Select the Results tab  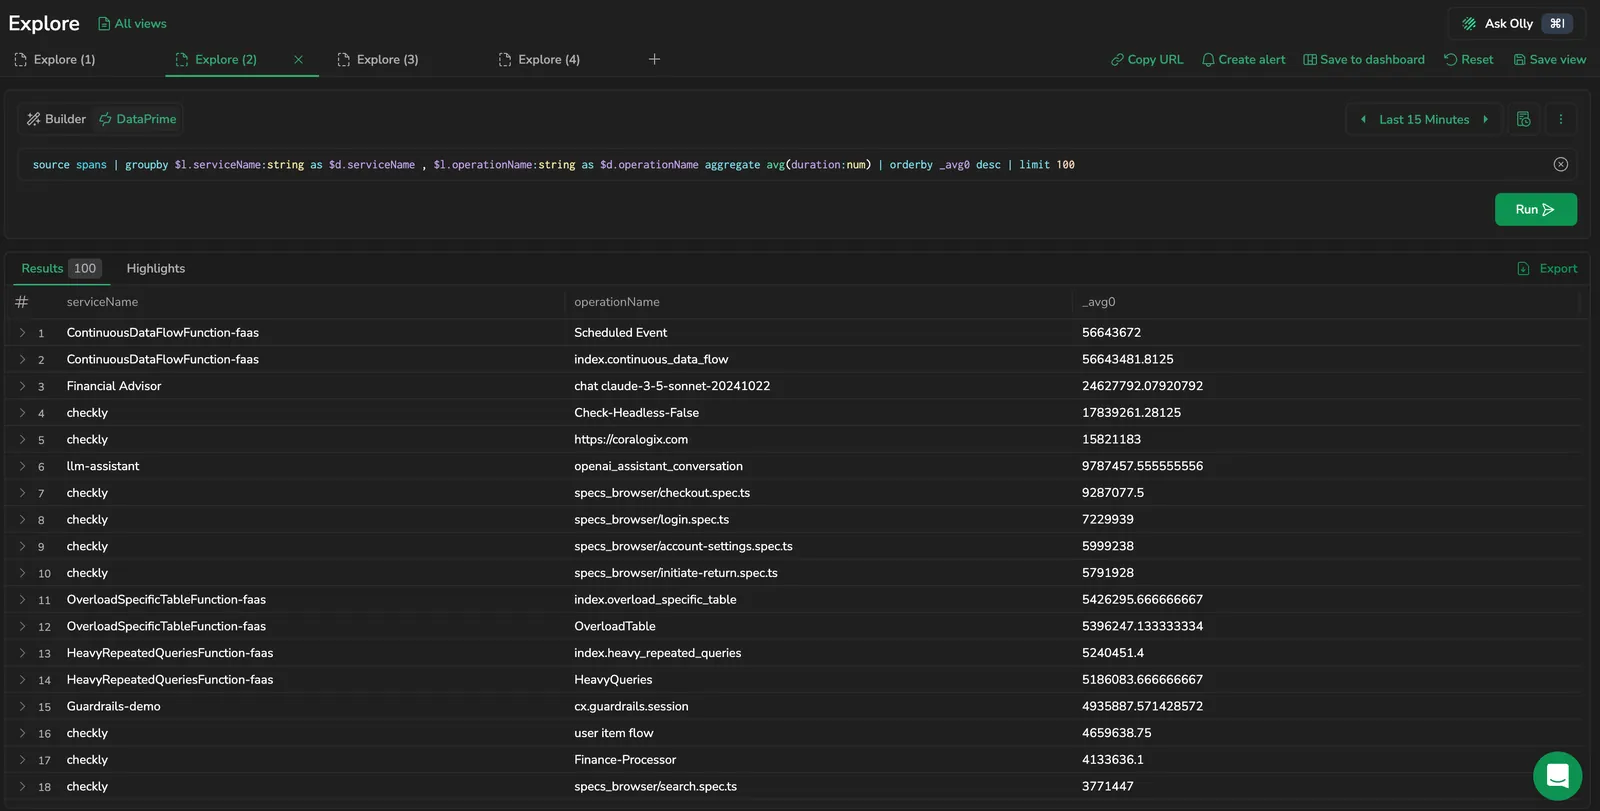pos(60,268)
